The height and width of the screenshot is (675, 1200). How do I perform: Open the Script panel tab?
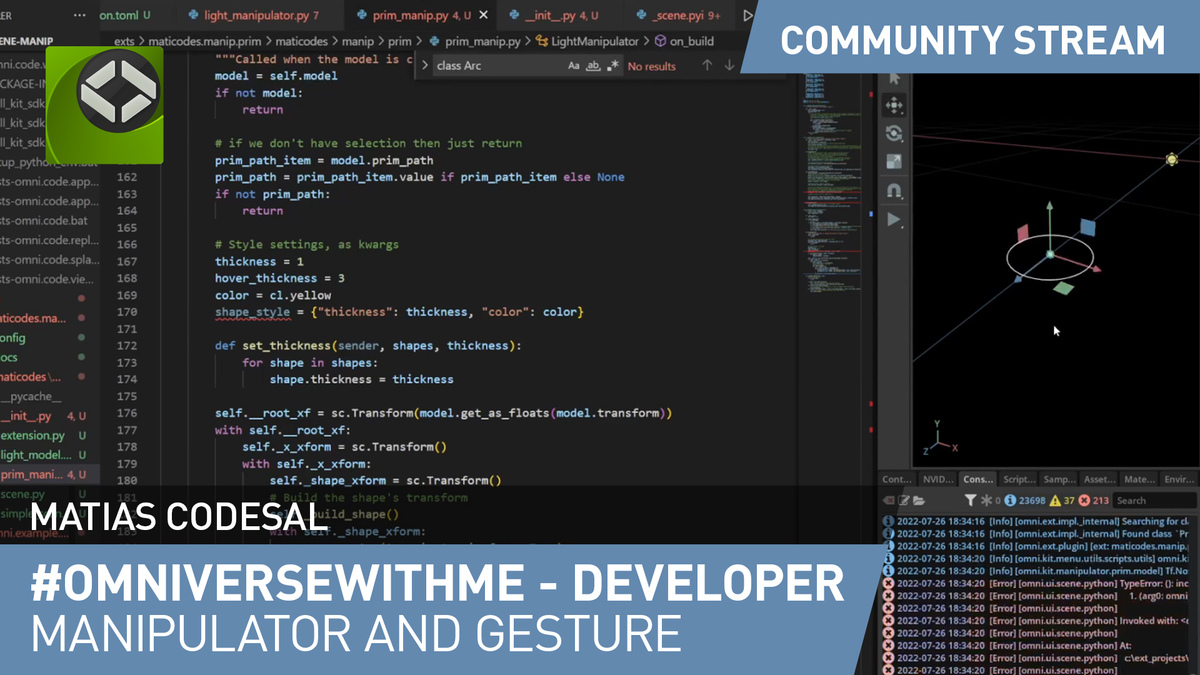tap(1019, 479)
